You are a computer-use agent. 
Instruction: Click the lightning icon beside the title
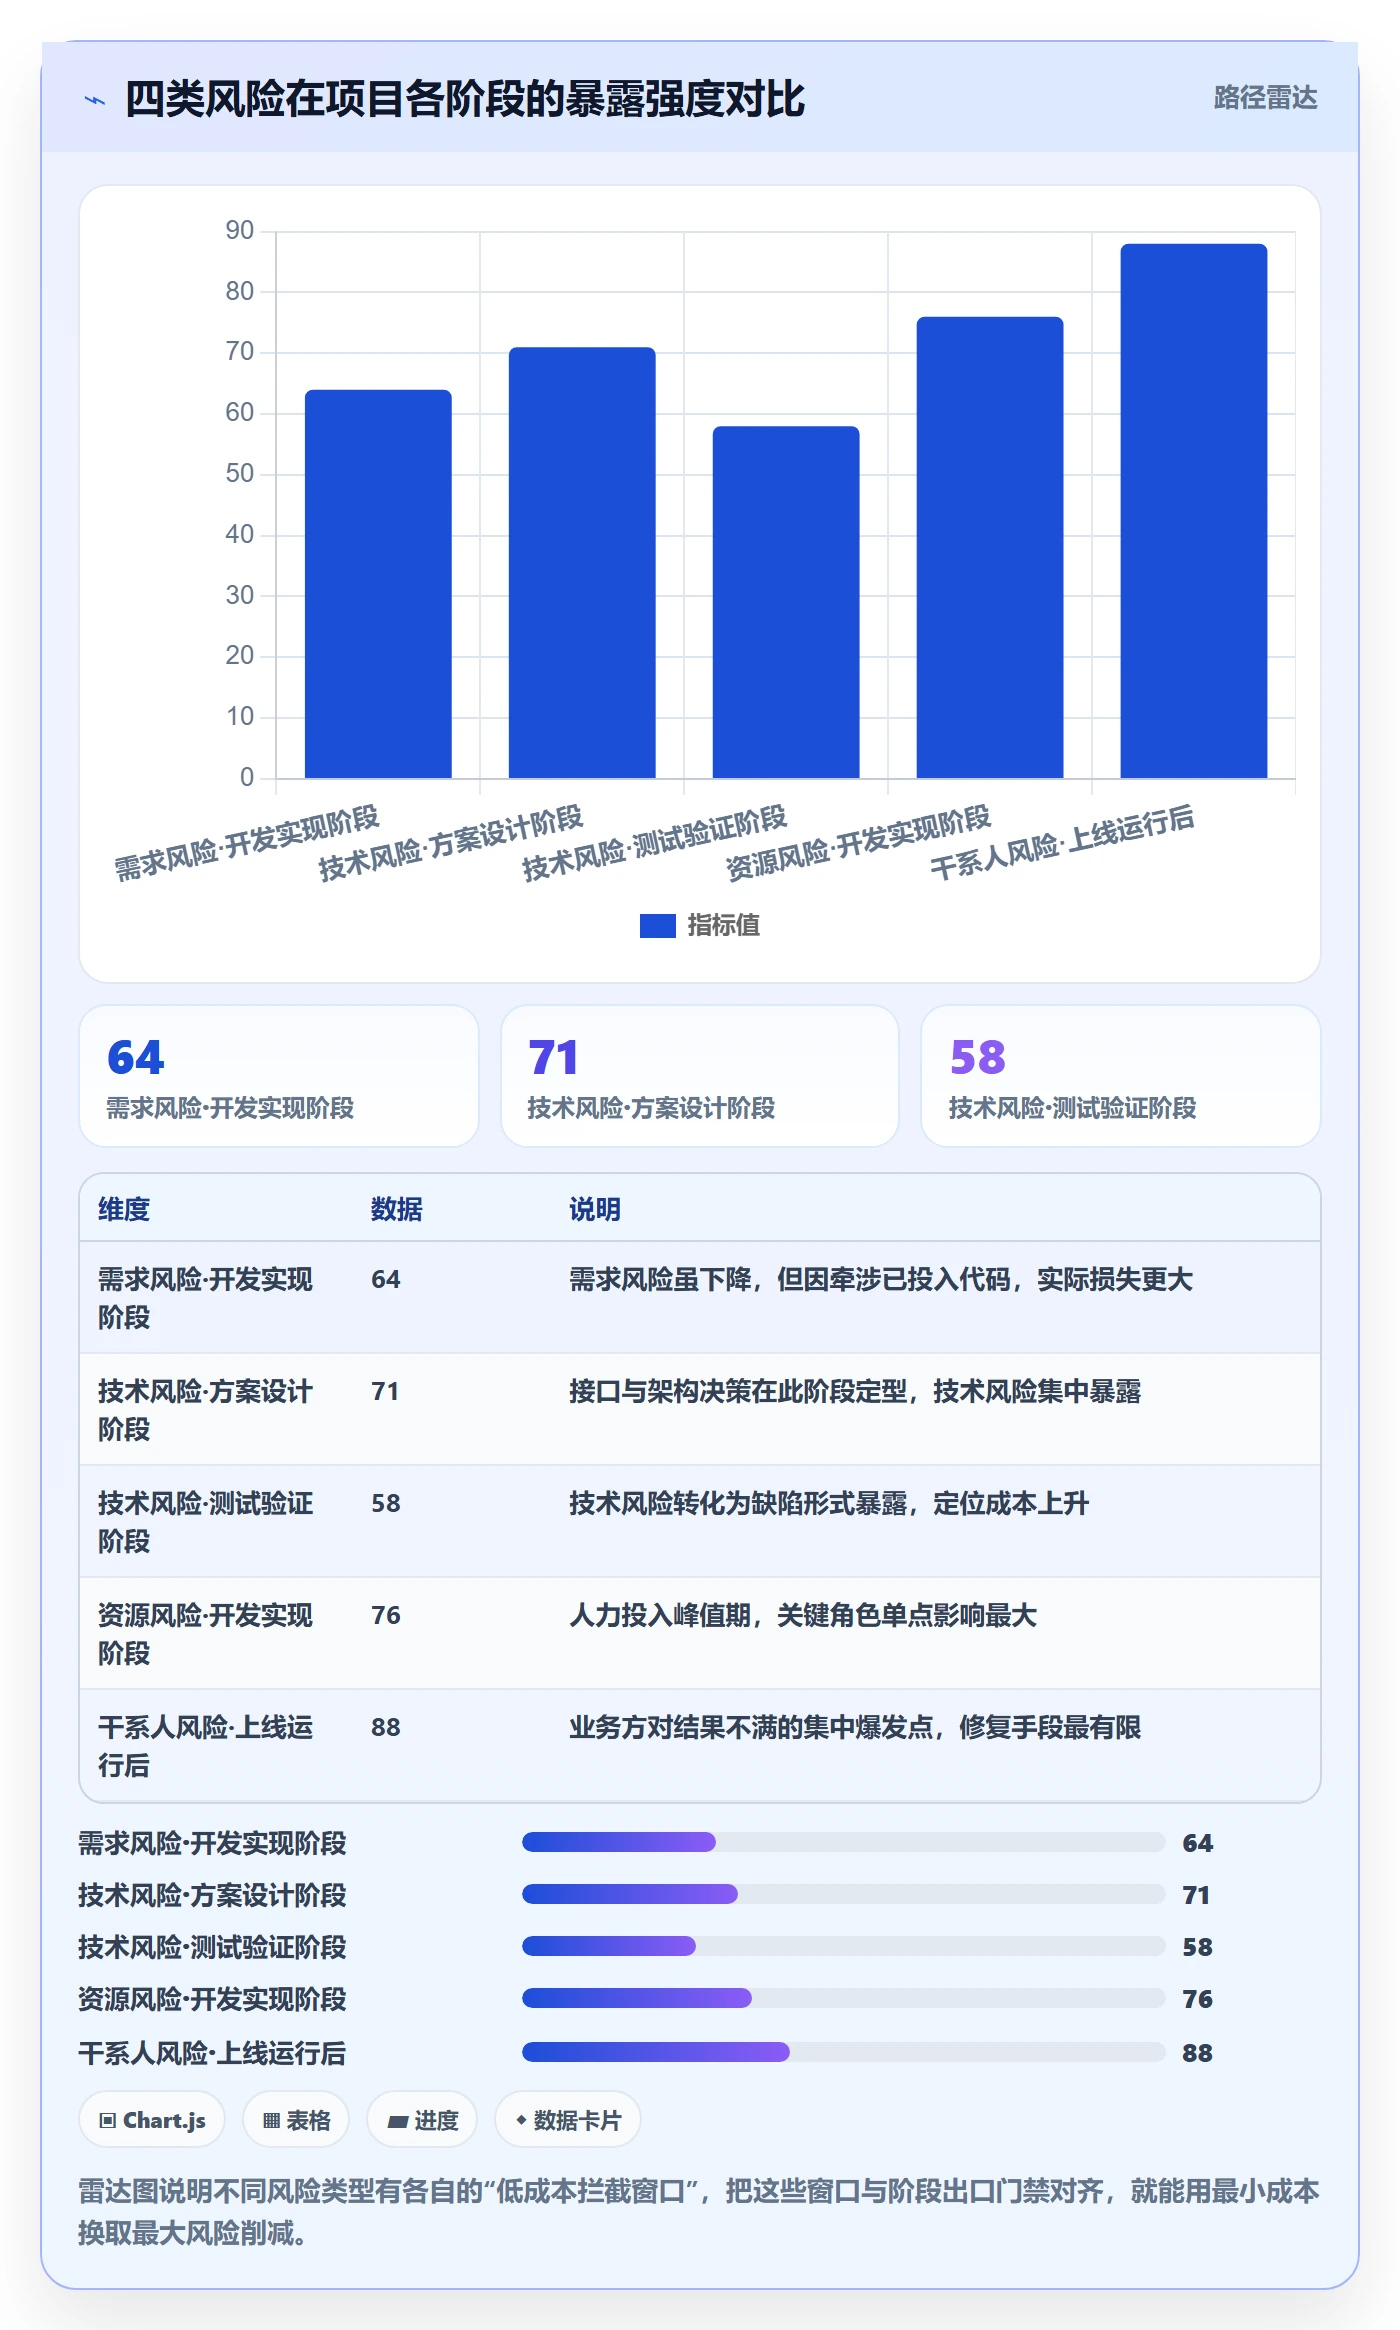[95, 100]
